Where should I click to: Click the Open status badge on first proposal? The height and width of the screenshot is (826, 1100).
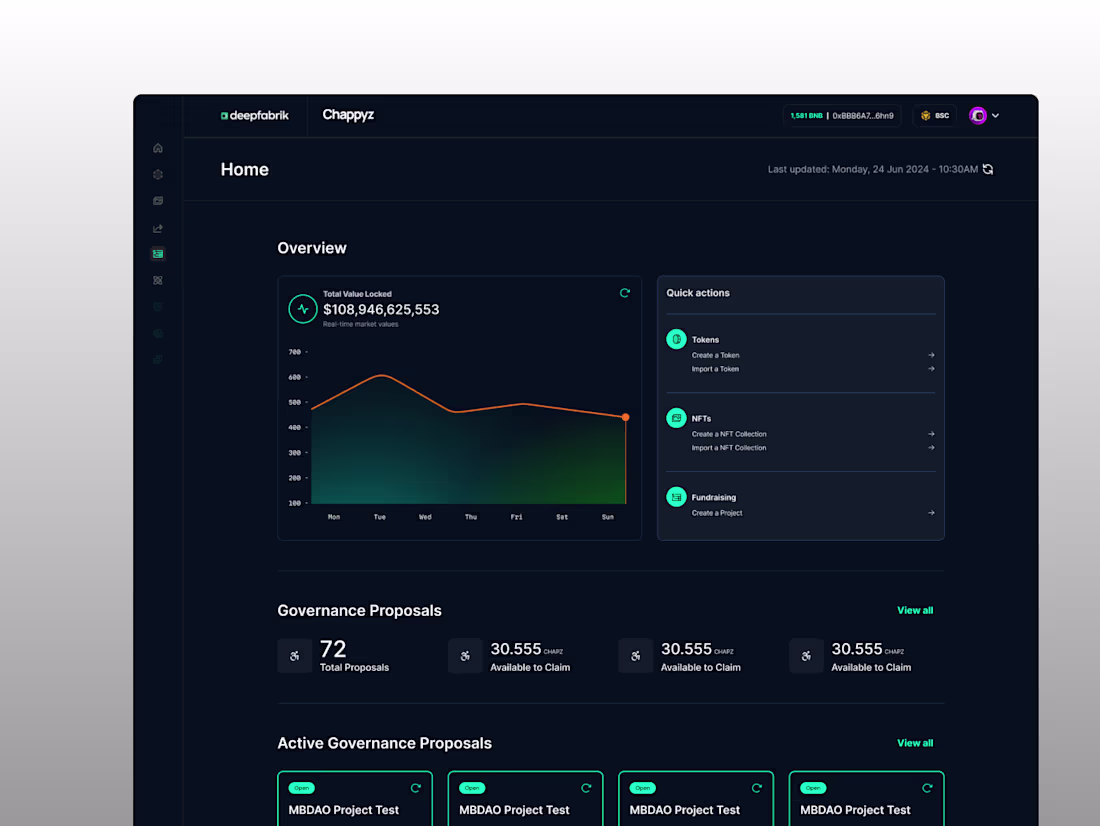(301, 788)
